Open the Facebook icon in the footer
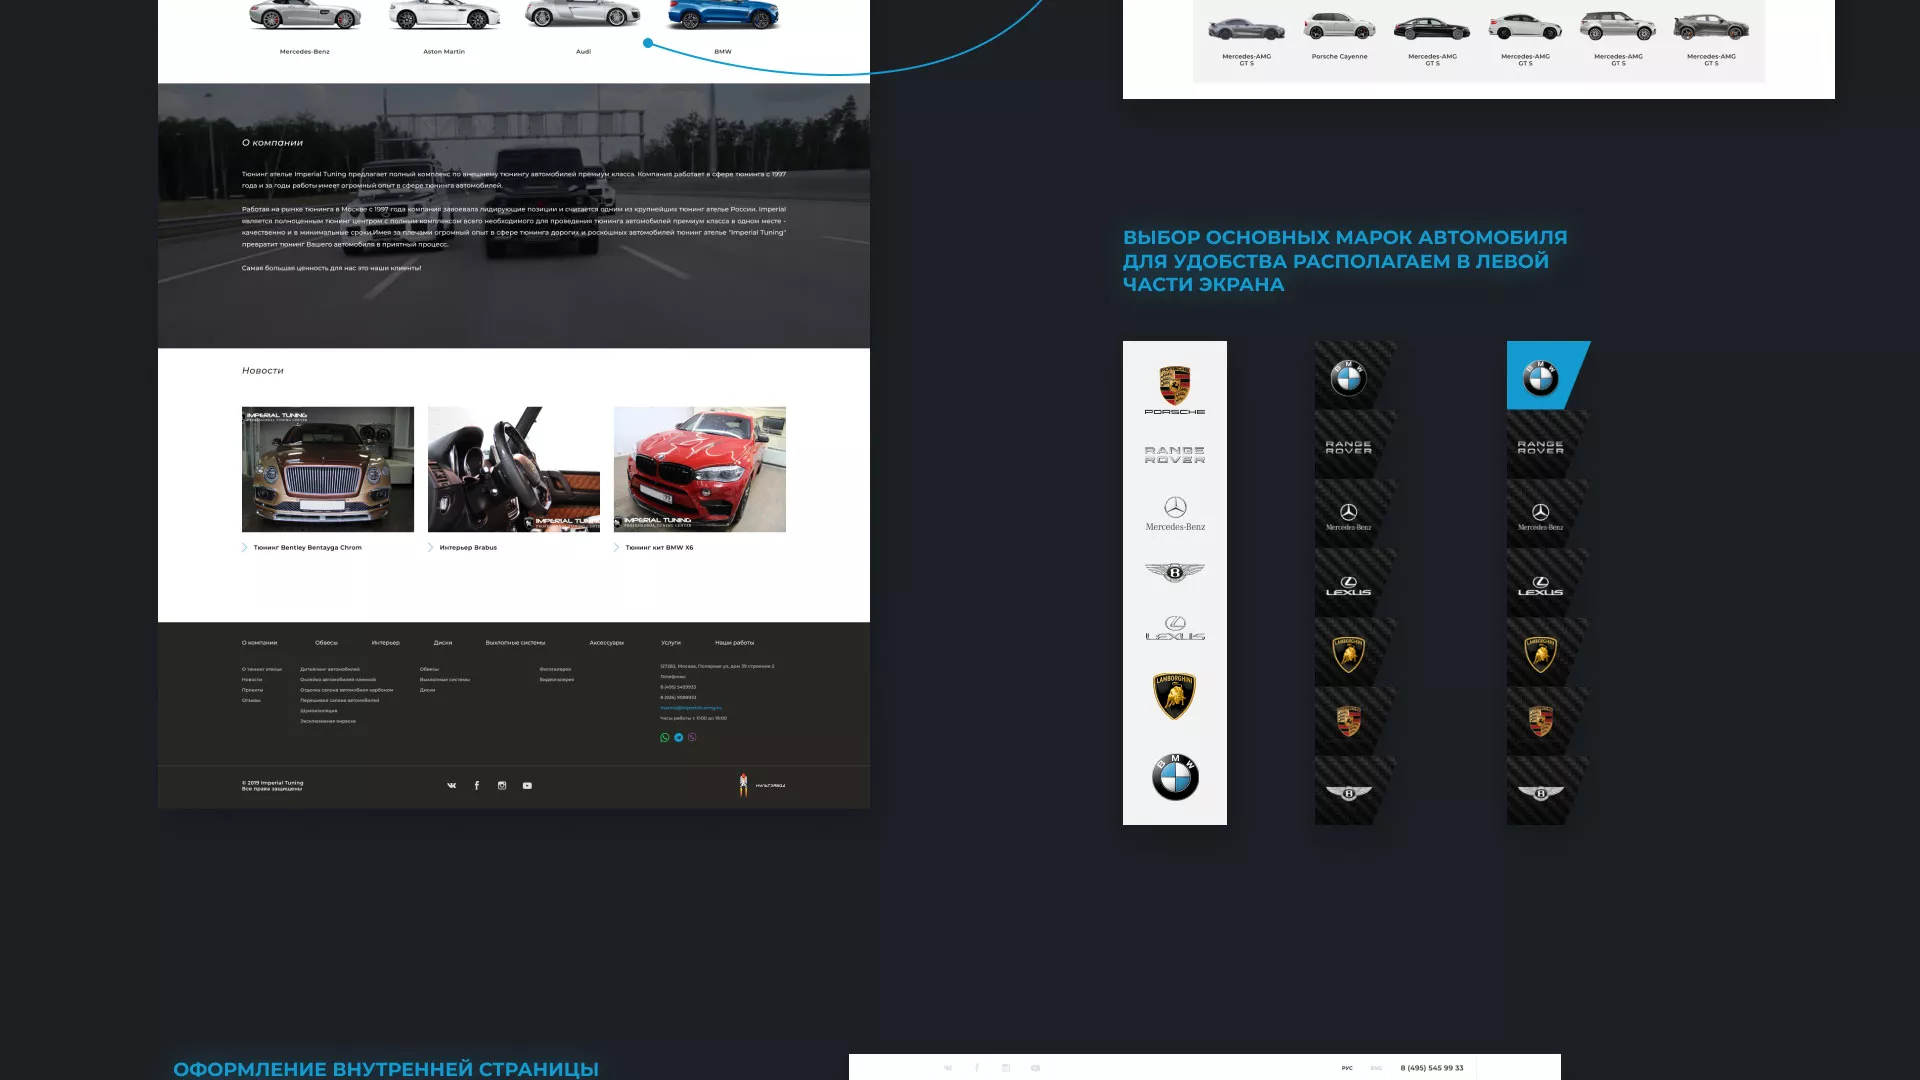This screenshot has height=1080, width=1920. click(x=477, y=786)
